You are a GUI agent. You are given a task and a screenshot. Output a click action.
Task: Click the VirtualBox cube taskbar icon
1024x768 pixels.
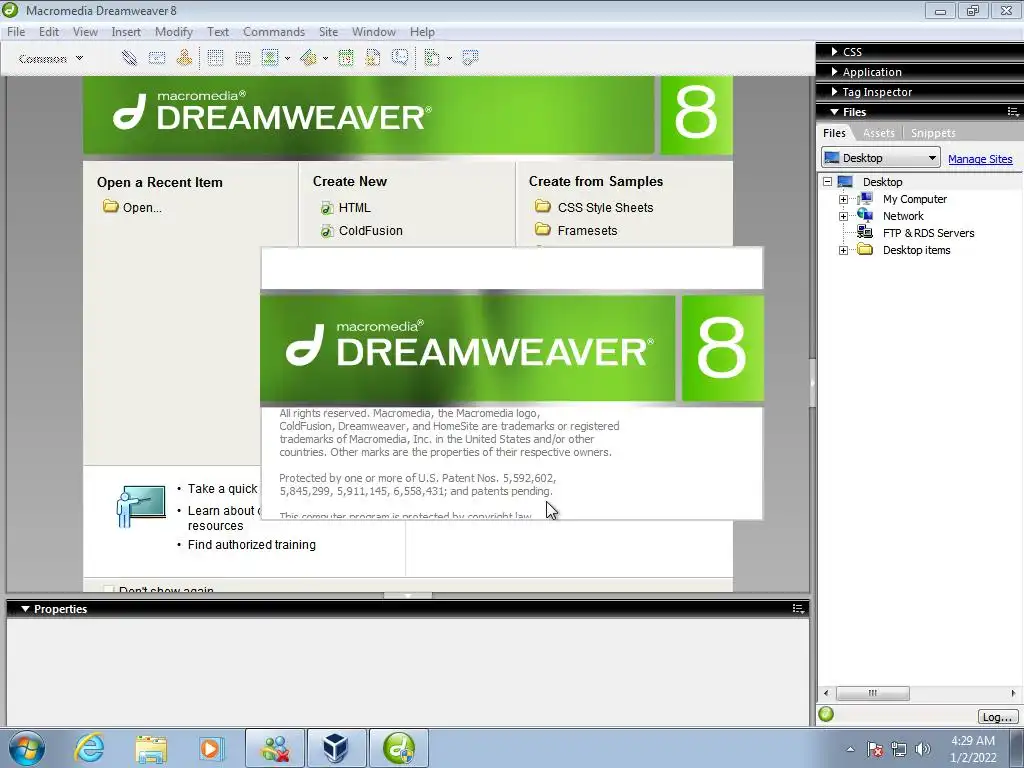[x=336, y=748]
